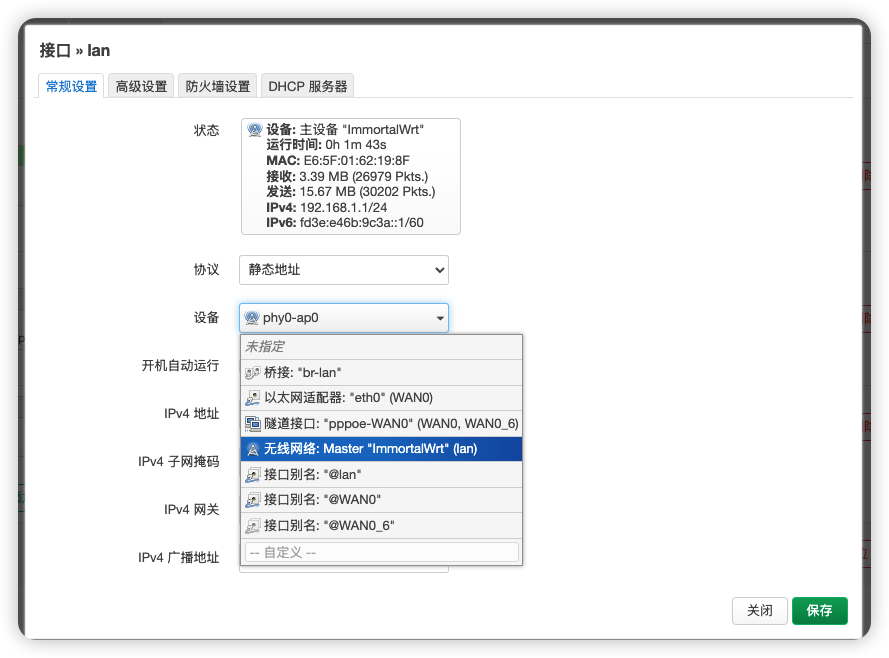Click the Ethernet adapter icon beside "eth0"

pos(253,398)
